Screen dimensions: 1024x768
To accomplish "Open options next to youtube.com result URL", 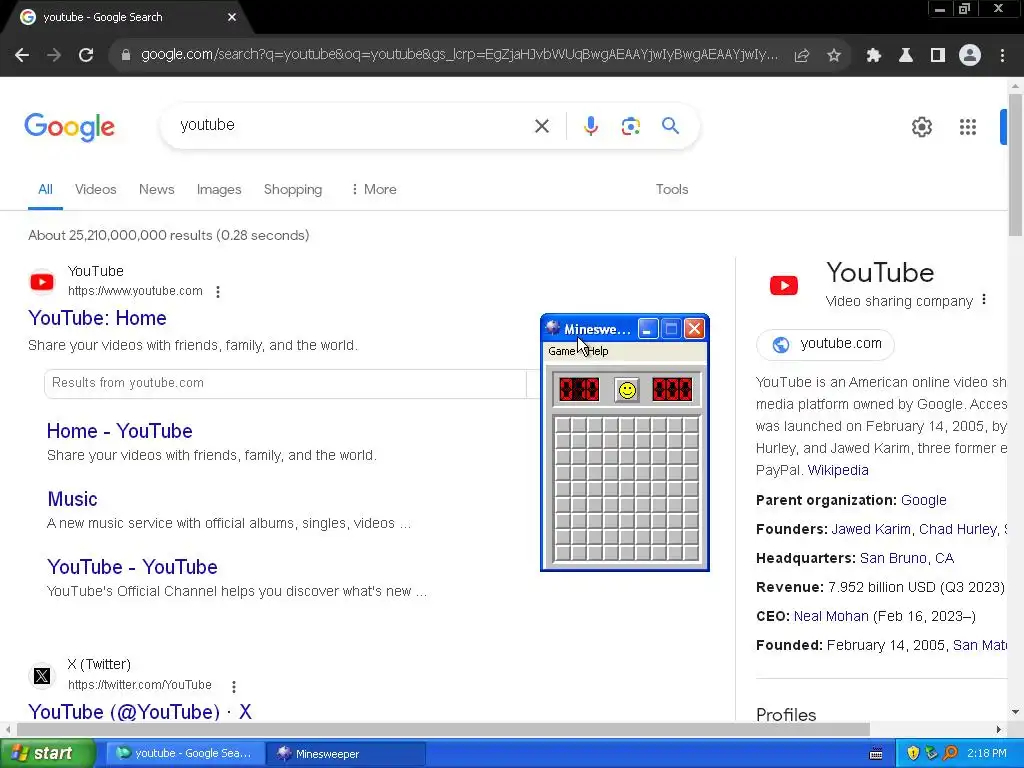I will pos(218,292).
